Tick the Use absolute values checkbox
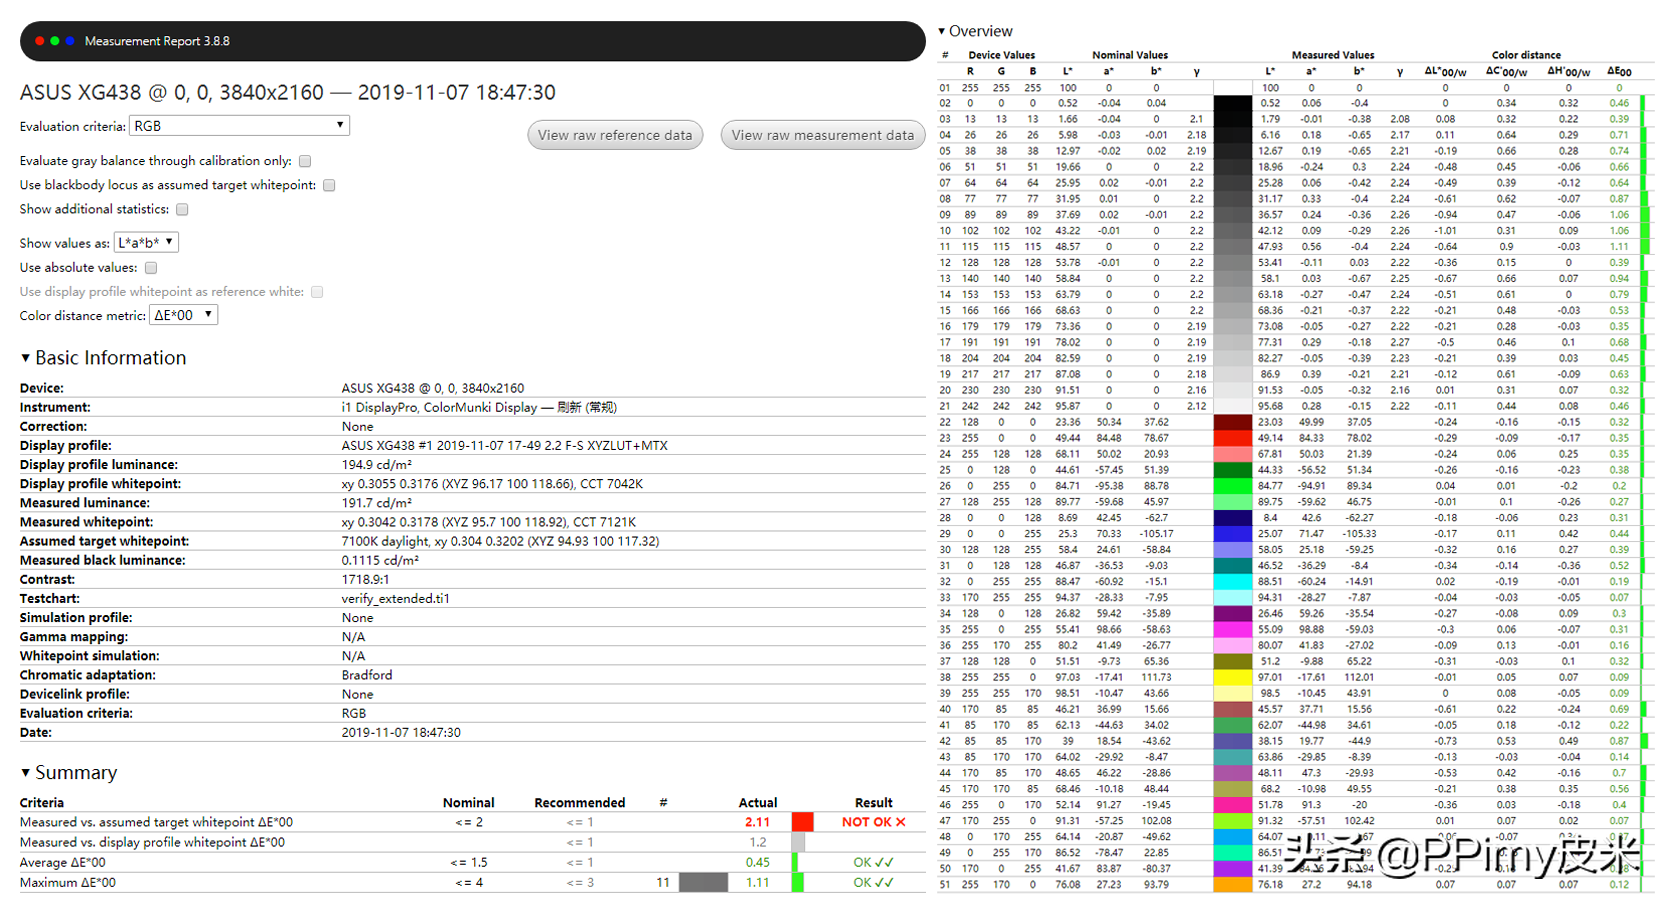 point(151,268)
